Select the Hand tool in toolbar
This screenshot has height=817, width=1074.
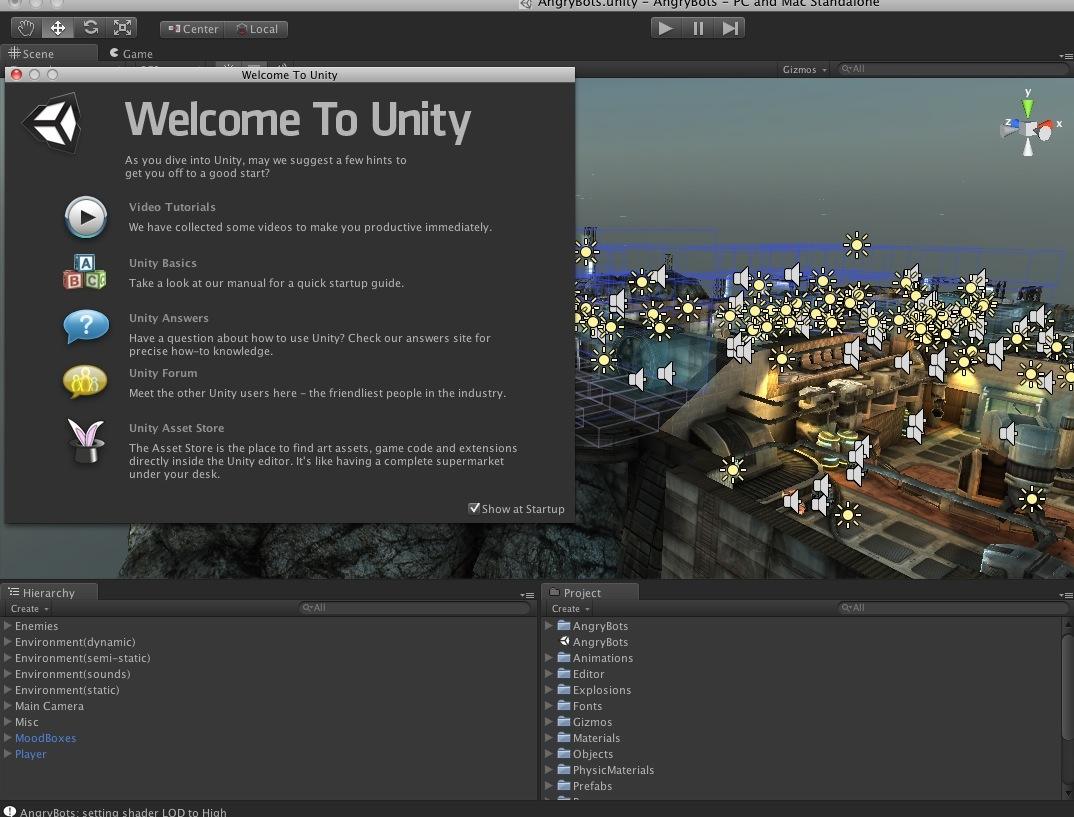pyautogui.click(x=26, y=28)
